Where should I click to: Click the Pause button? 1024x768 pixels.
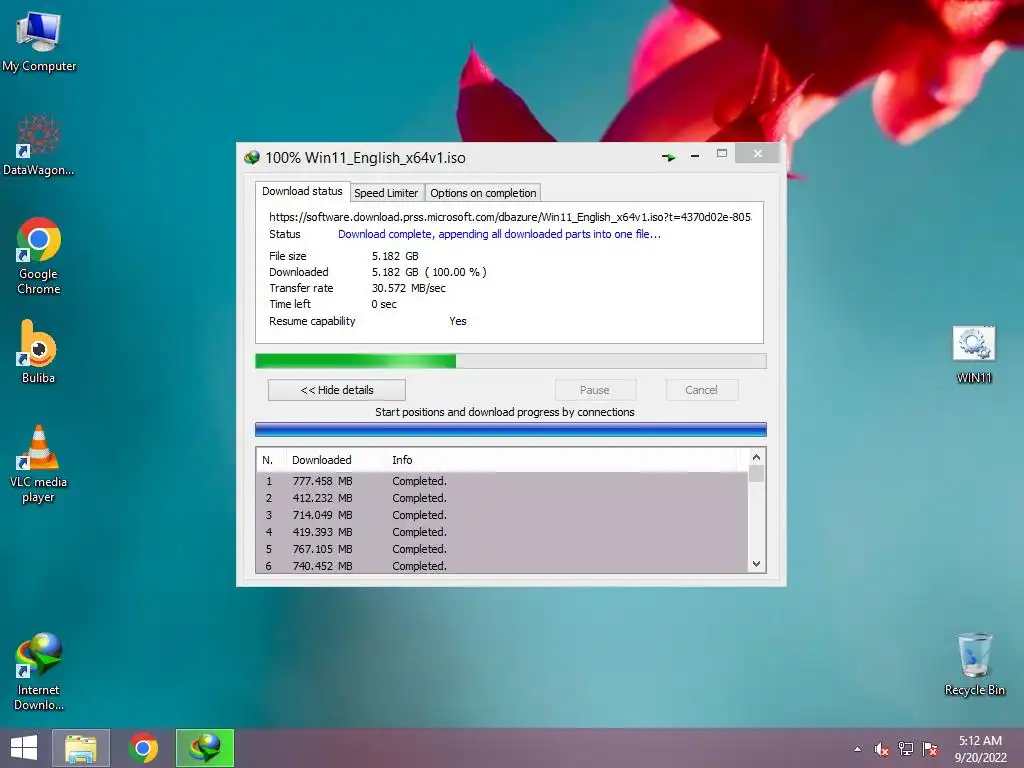595,390
